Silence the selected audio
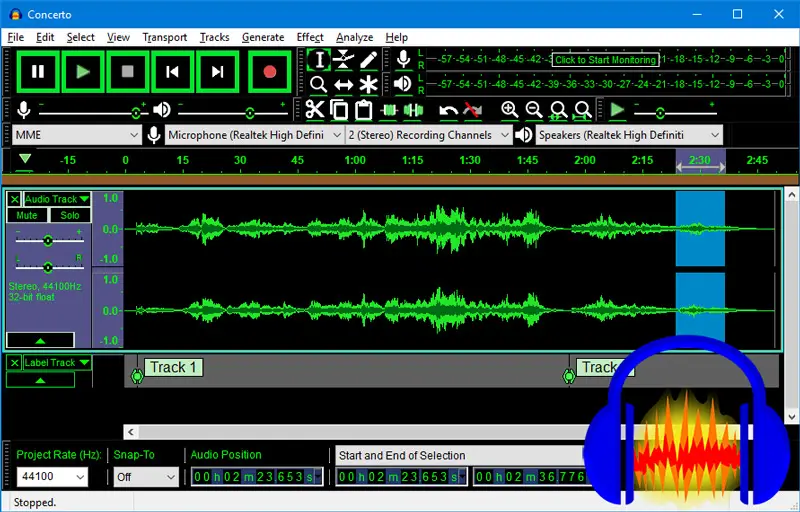800x512 pixels. click(x=413, y=110)
